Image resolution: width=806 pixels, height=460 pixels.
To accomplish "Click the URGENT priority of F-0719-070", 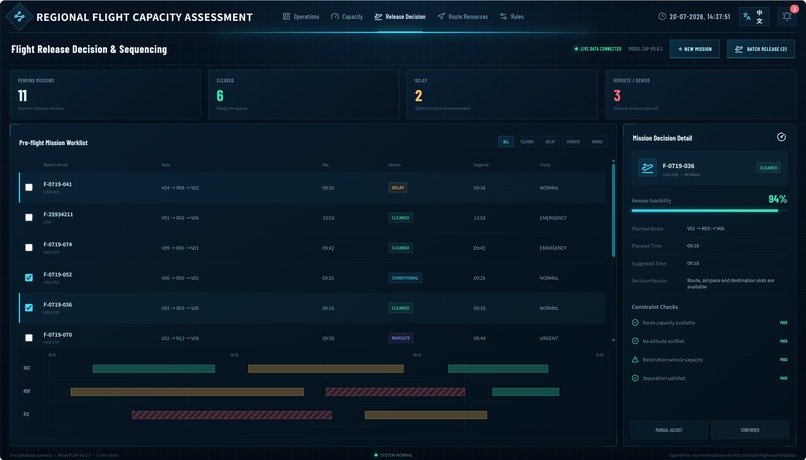I will pos(549,338).
